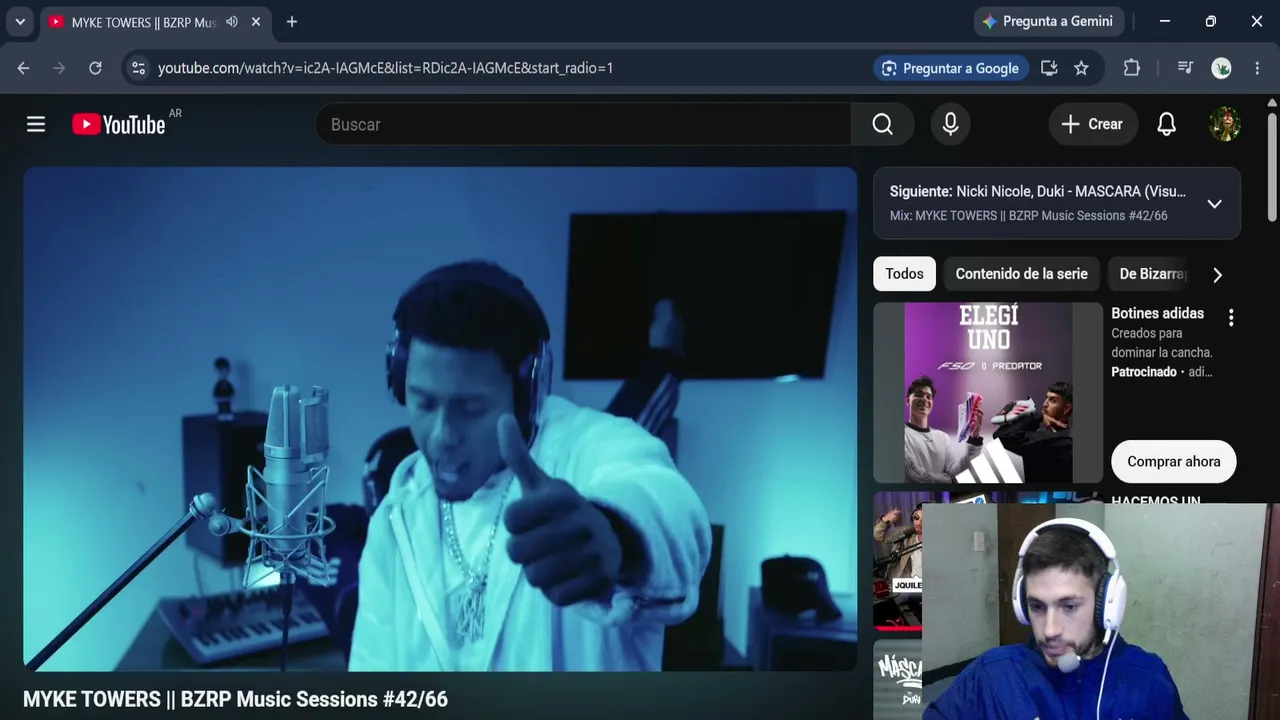Image resolution: width=1280 pixels, height=720 pixels.
Task: Click the Patrocinado label in the ad
Action: [x=1144, y=372]
